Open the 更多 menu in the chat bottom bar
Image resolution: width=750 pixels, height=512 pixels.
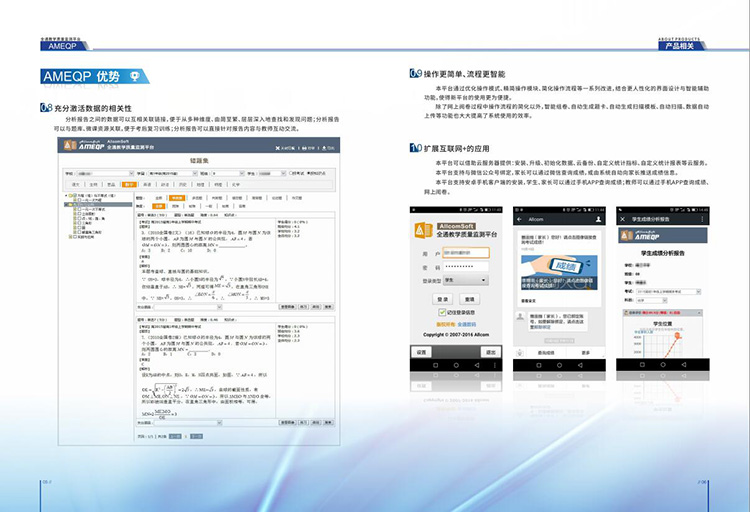coord(586,353)
